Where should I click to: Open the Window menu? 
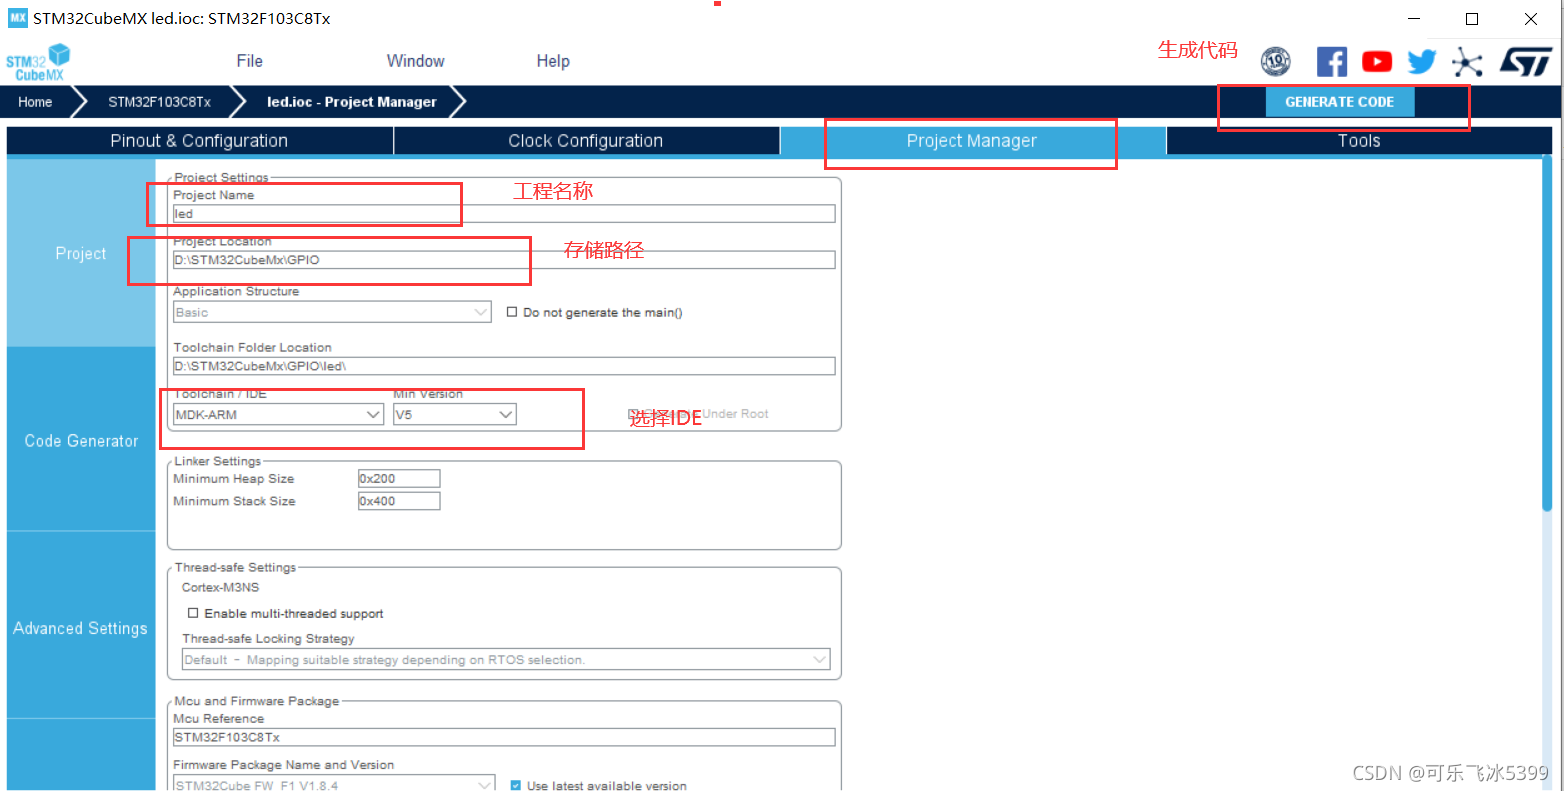(416, 61)
